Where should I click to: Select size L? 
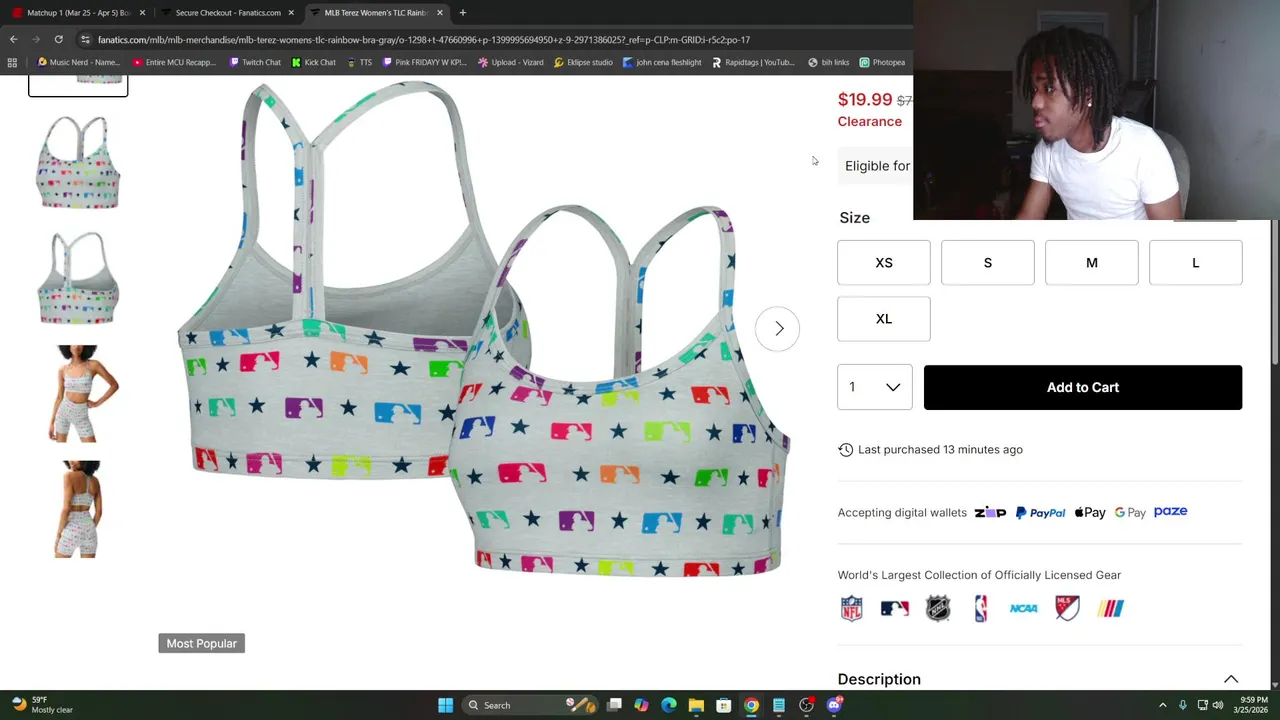[1196, 263]
